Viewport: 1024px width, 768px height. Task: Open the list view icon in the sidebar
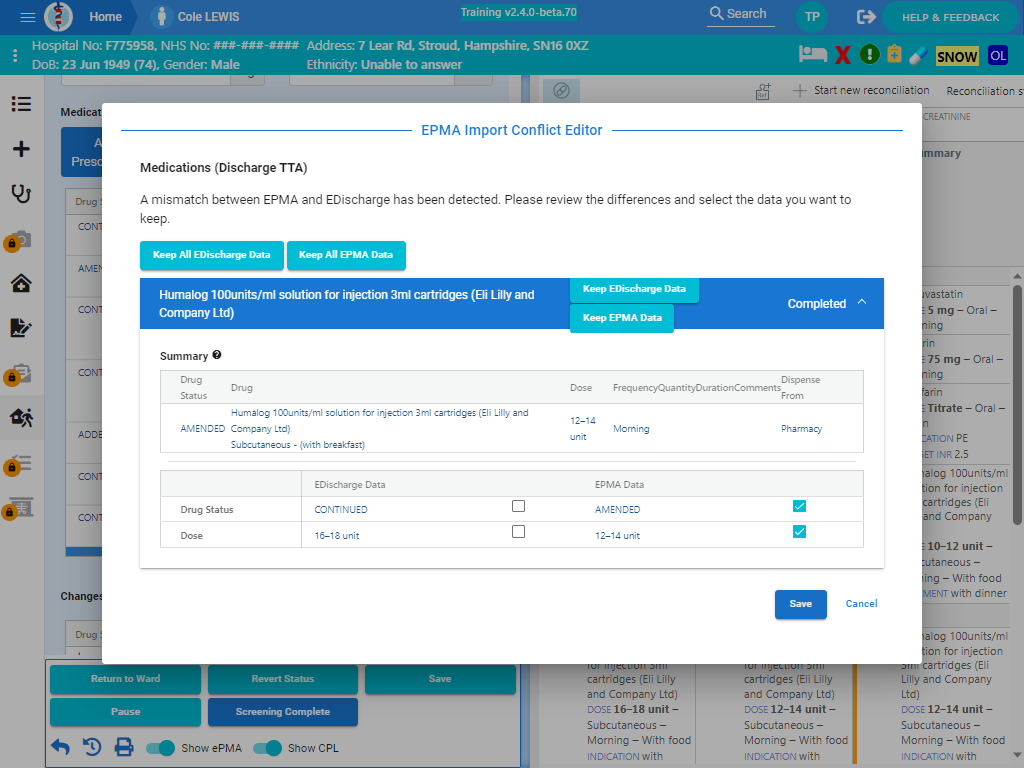pyautogui.click(x=21, y=104)
